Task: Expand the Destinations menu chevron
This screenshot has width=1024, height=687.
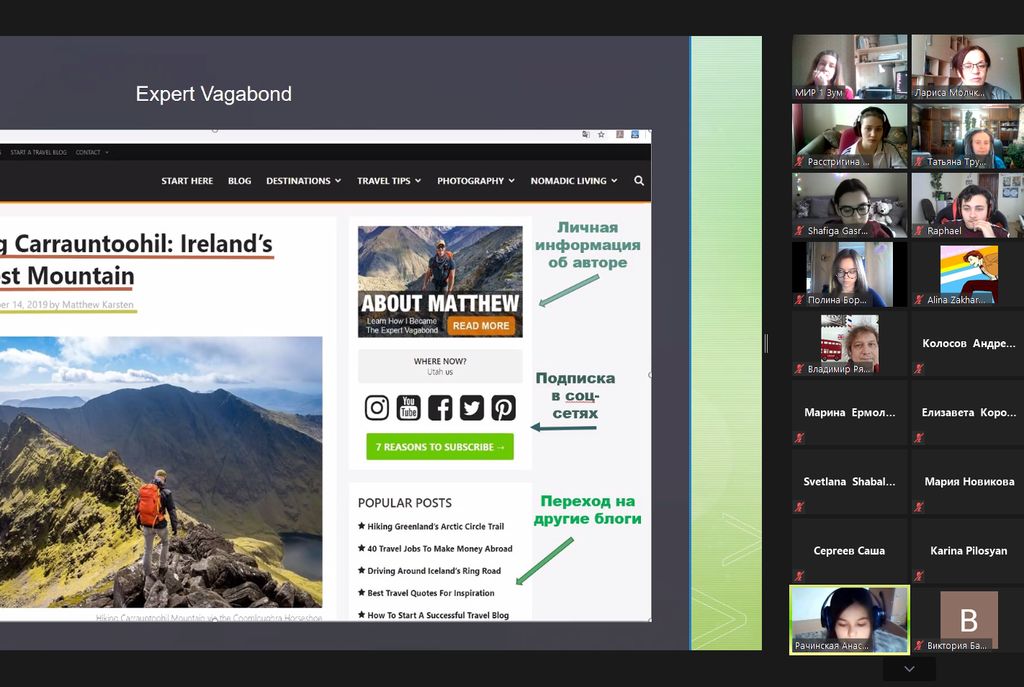Action: pyautogui.click(x=338, y=181)
